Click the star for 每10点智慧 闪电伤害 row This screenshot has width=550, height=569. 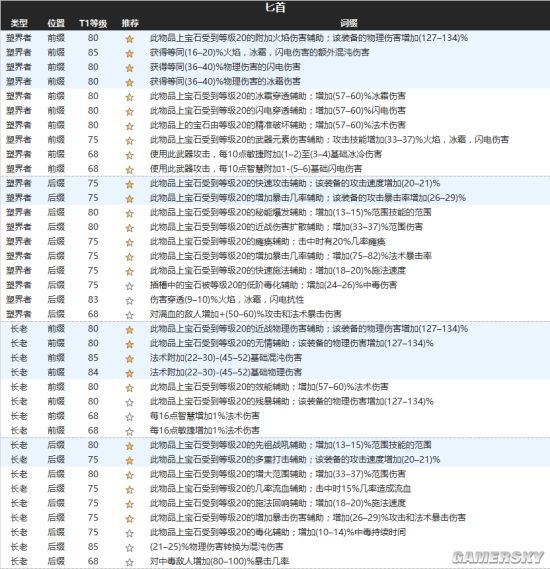point(130,169)
